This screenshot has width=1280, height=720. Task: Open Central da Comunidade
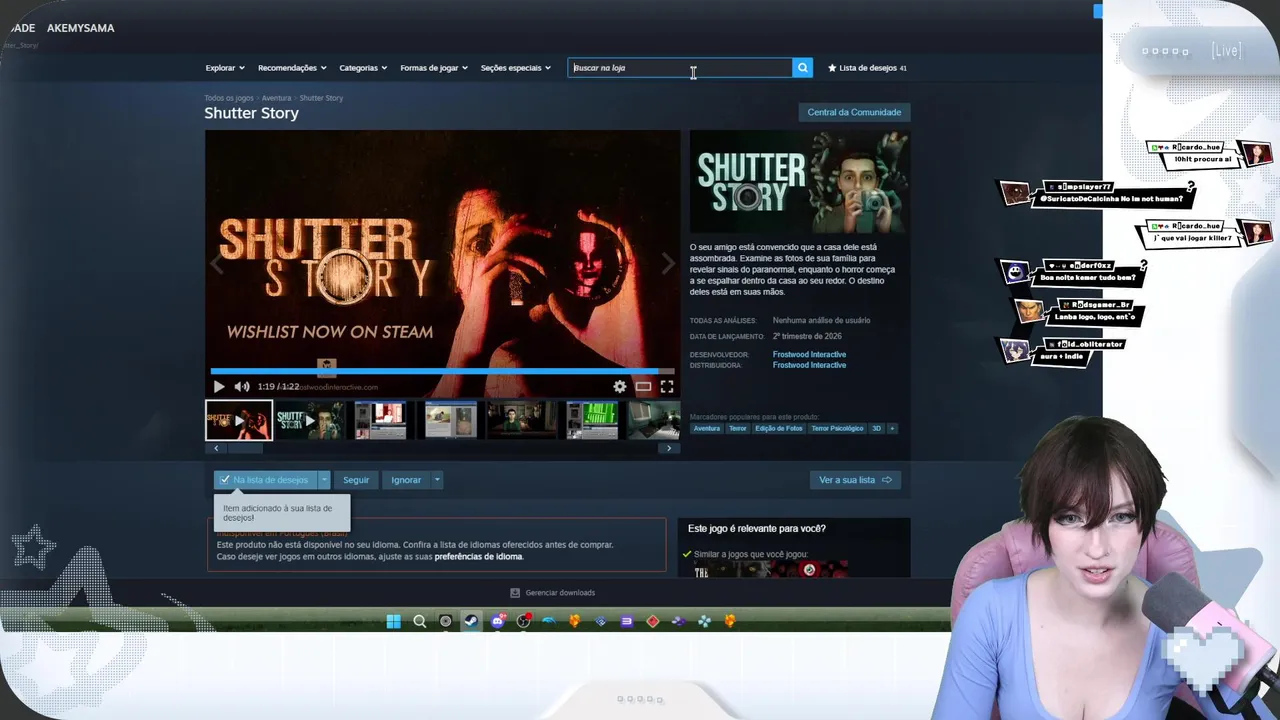click(854, 112)
